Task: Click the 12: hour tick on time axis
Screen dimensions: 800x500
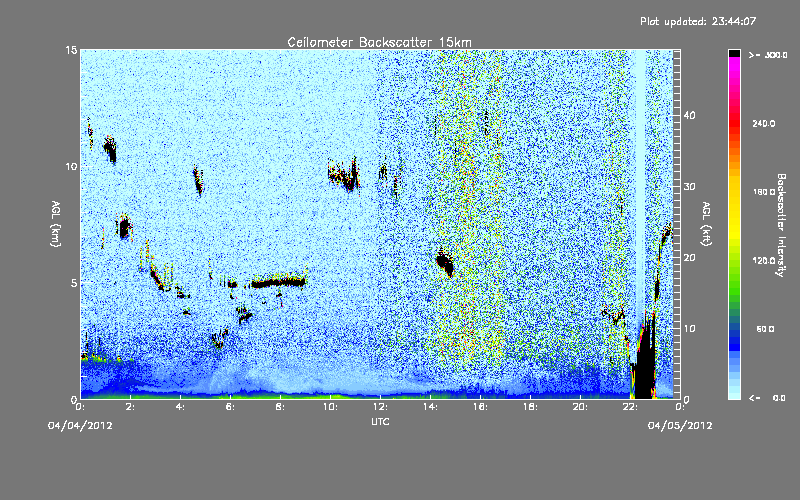Action: click(380, 407)
